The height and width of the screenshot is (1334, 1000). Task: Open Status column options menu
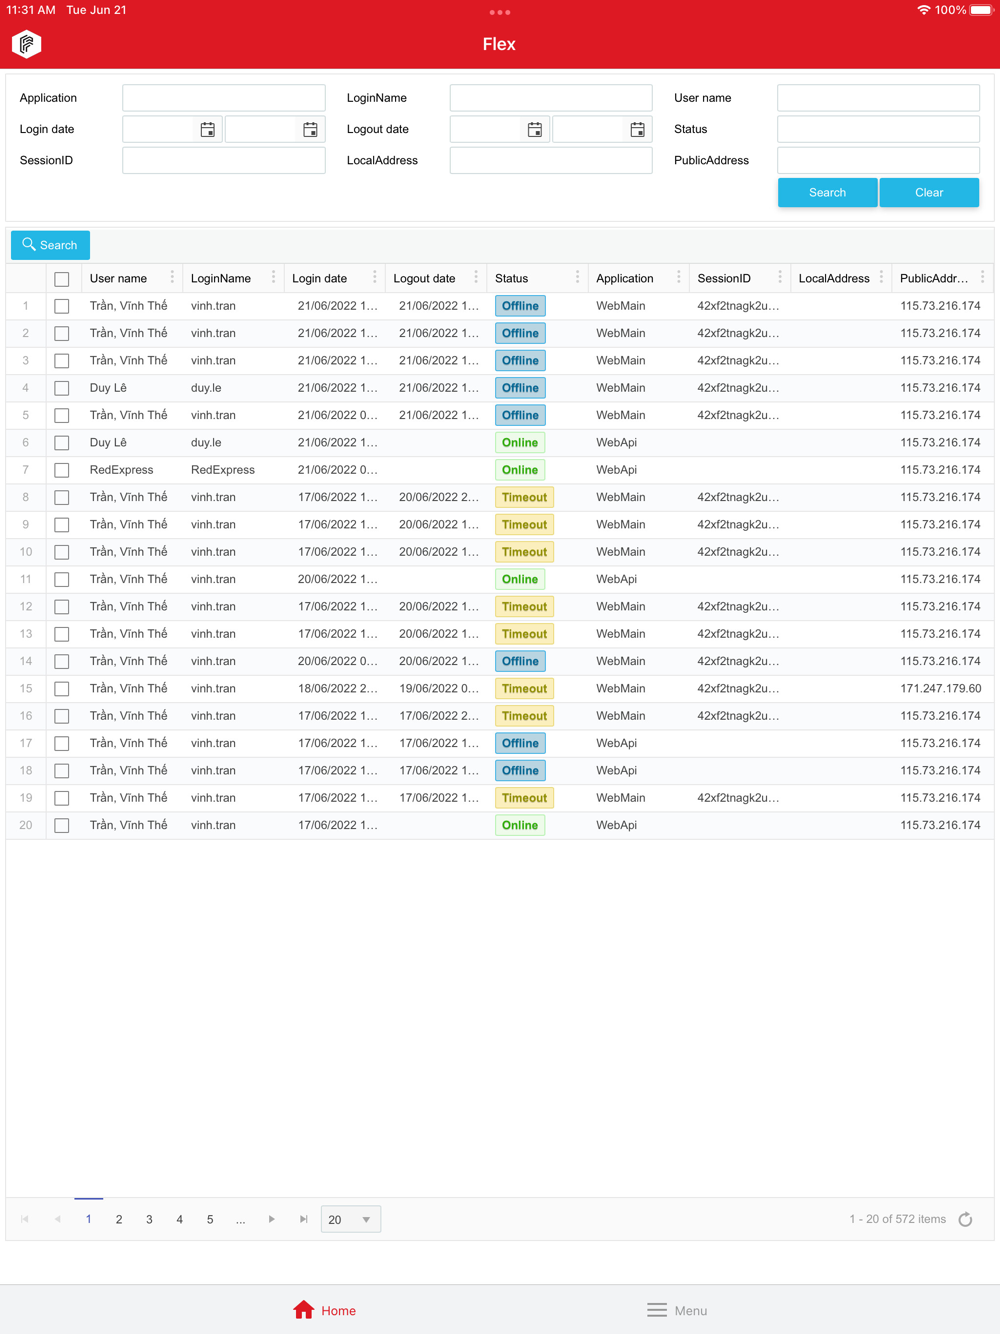point(577,278)
